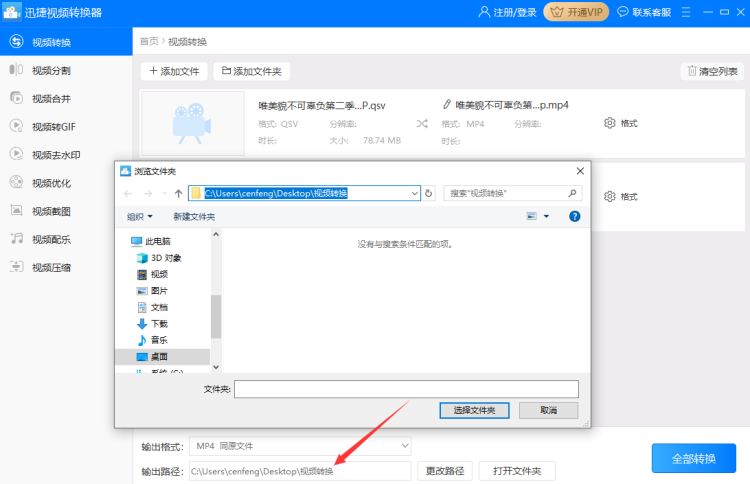Screen dimensions: 750x484
Task: Click 添加文件 button
Action: point(174,71)
